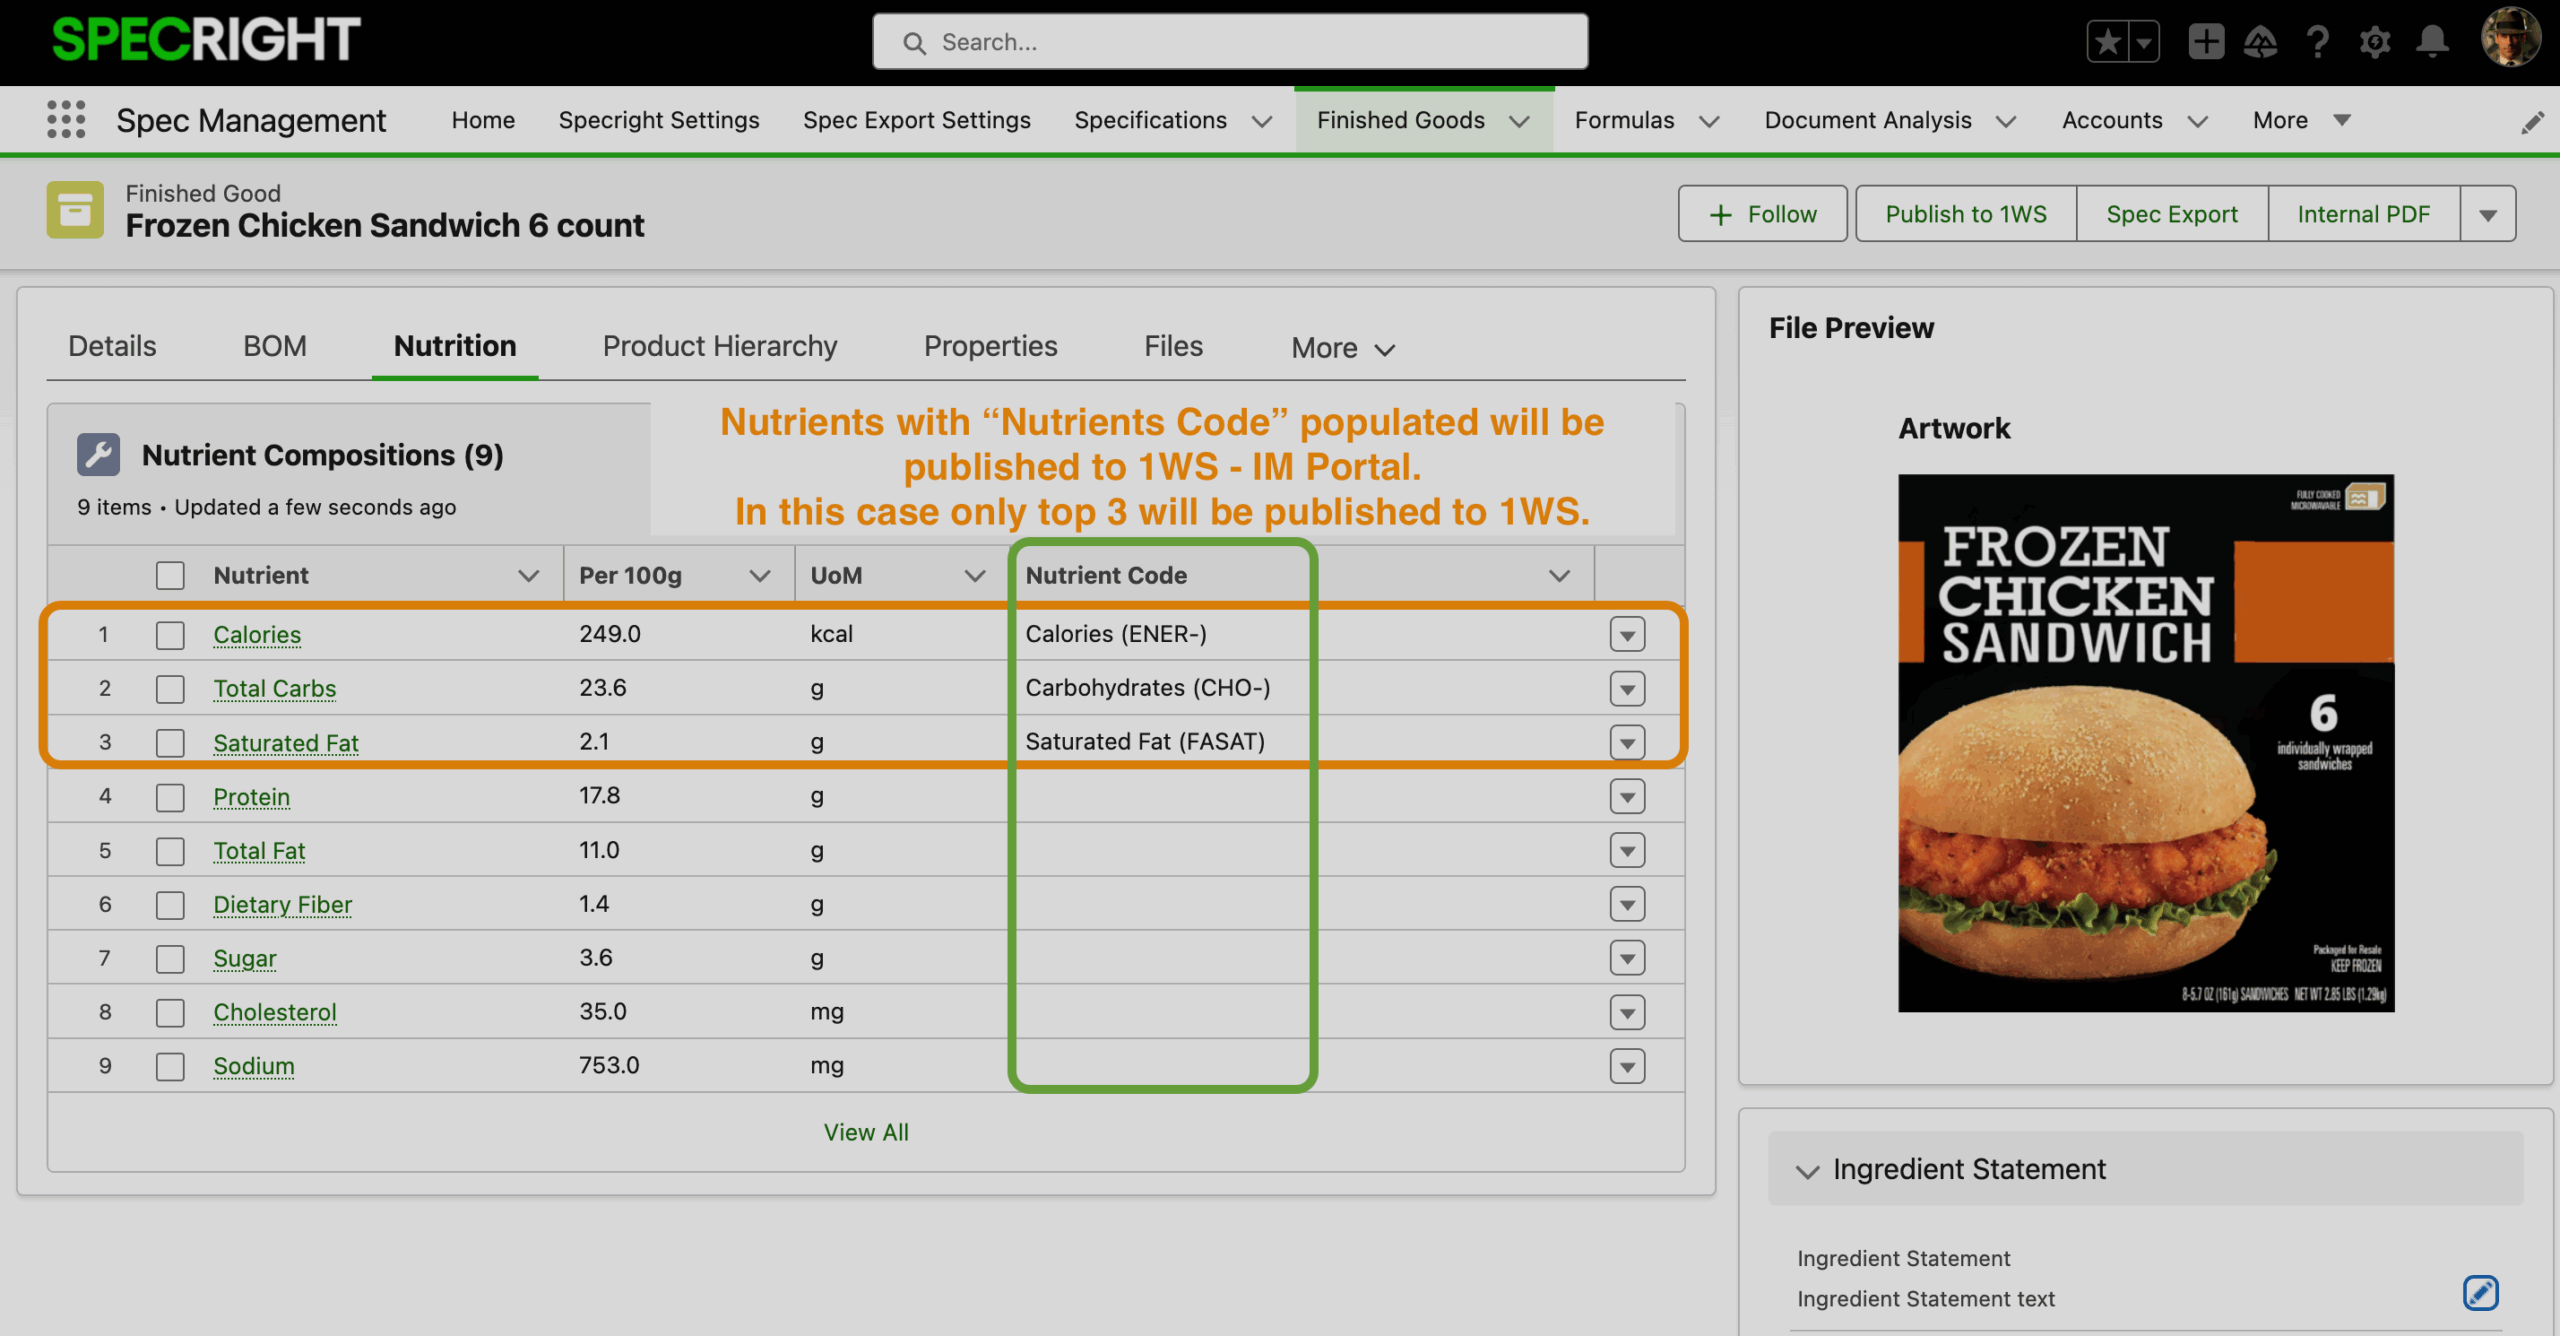
Task: Click the Favorites star icon
Action: [2108, 42]
